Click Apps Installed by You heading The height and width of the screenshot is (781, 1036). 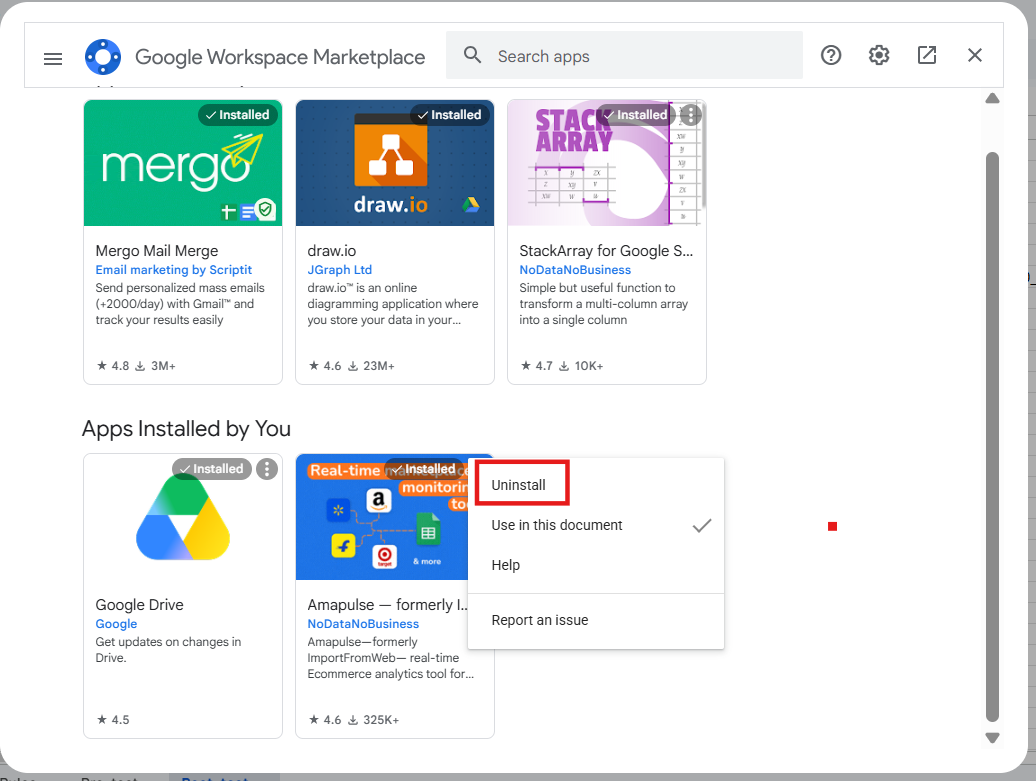186,429
